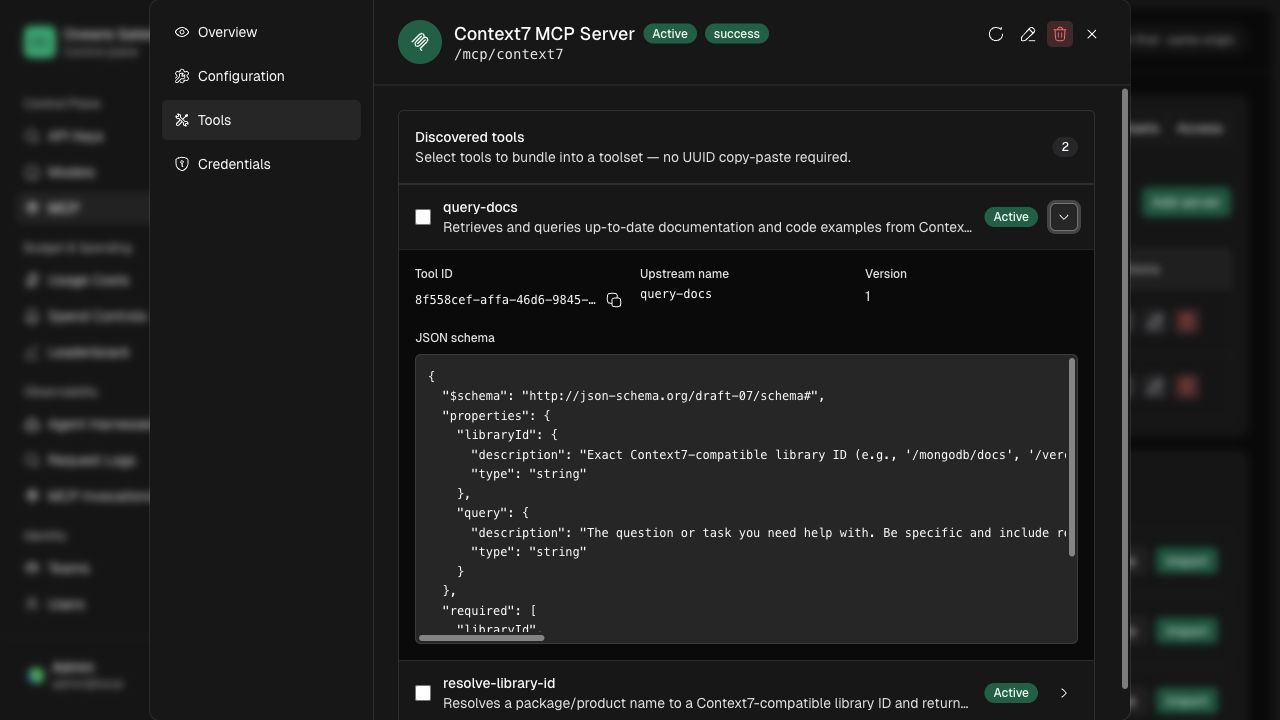The image size is (1280, 720).
Task: Click the Context7 MCP Server title
Action: coord(544,34)
